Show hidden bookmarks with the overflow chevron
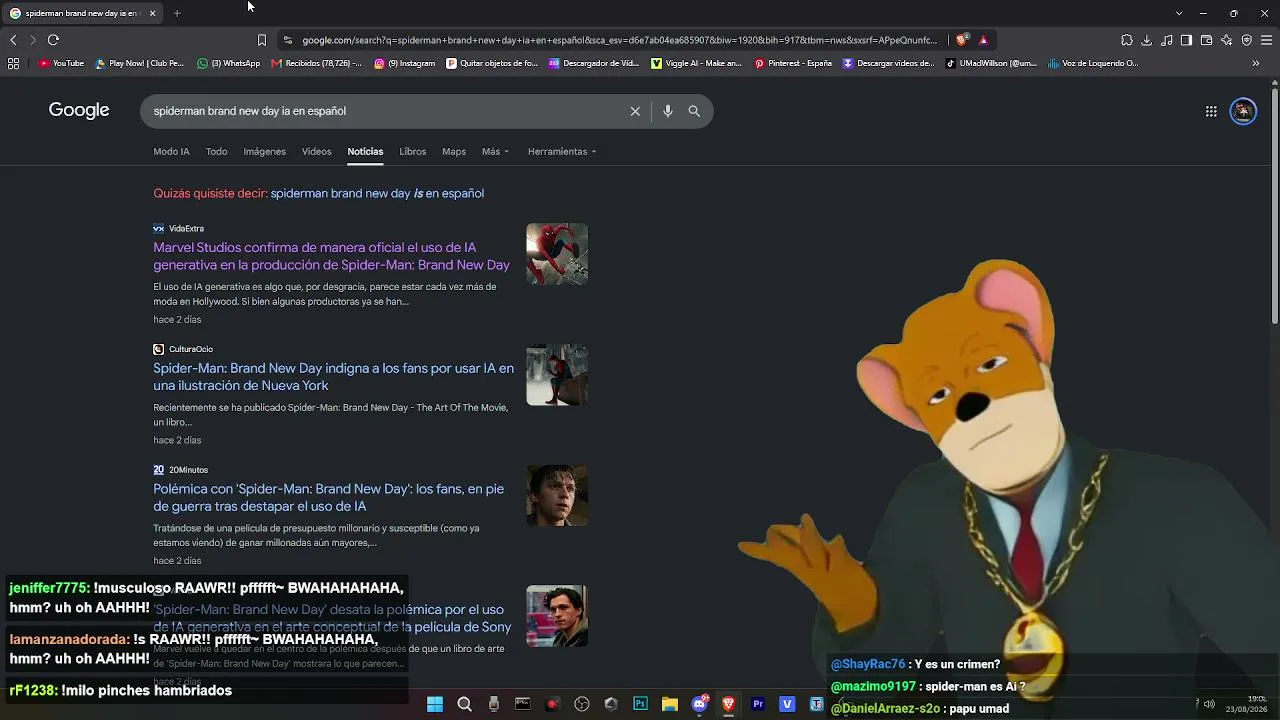 tap(1256, 63)
